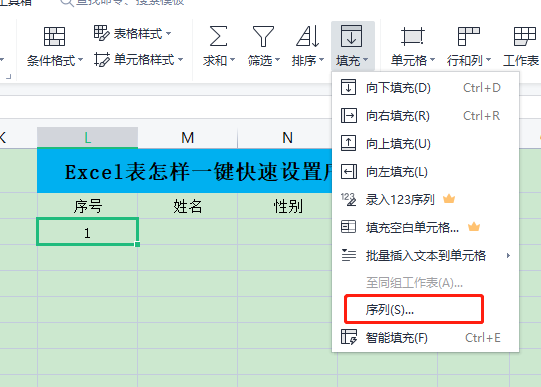Click the Cell Style (单元格样式) icon

pyautogui.click(x=101, y=59)
